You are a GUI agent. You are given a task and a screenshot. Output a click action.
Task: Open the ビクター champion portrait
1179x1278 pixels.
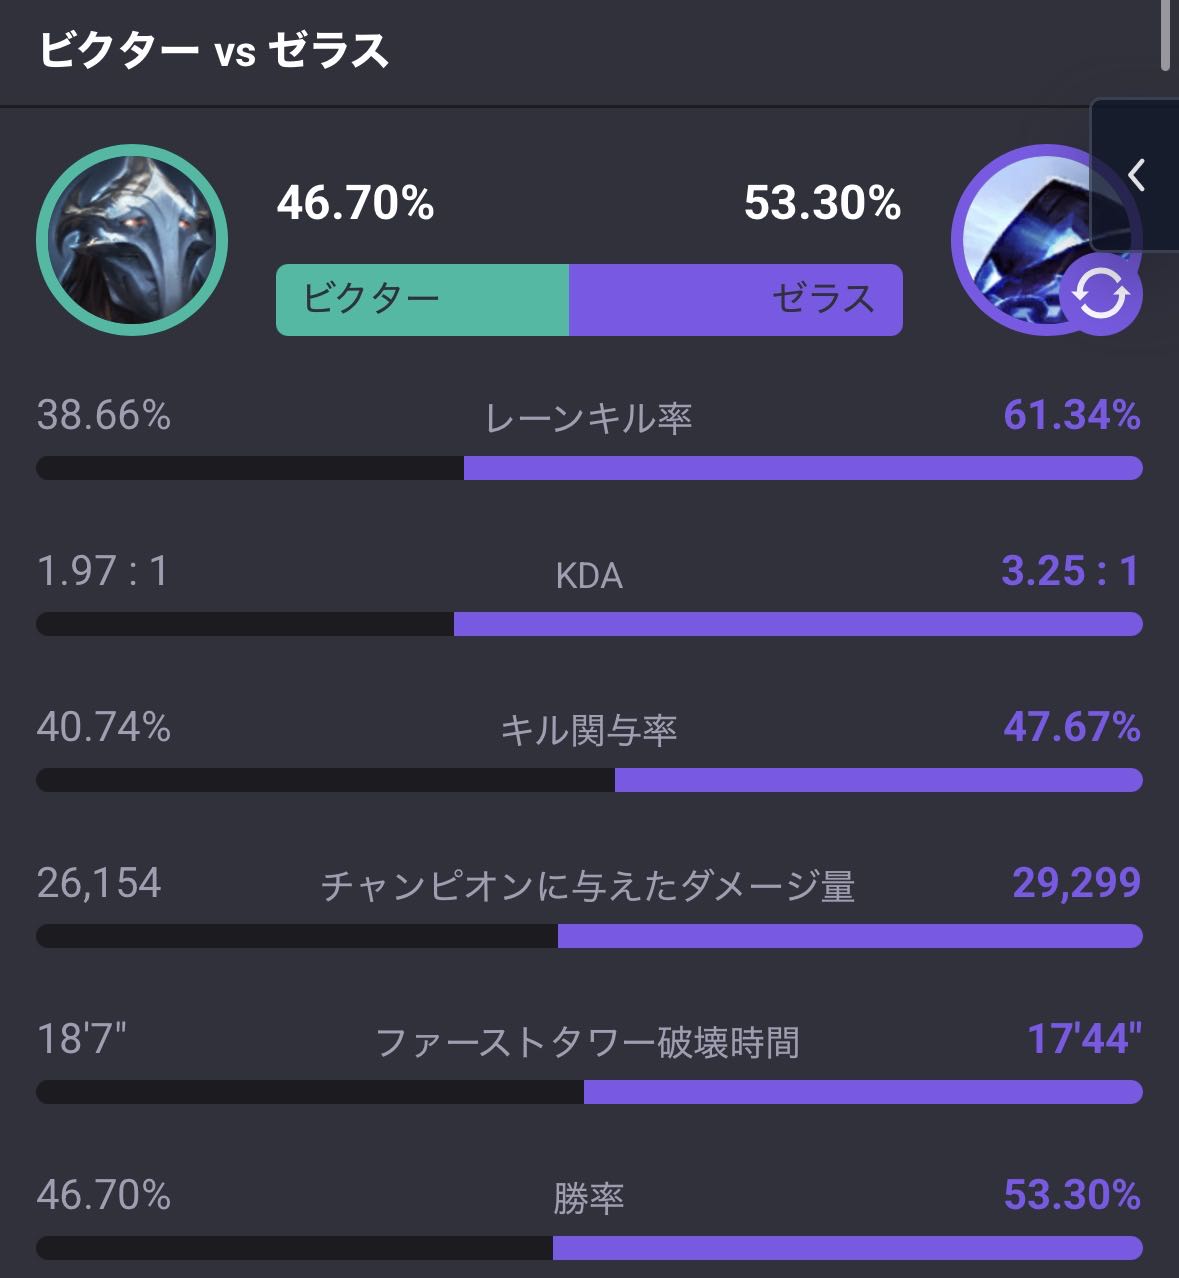pyautogui.click(x=132, y=240)
